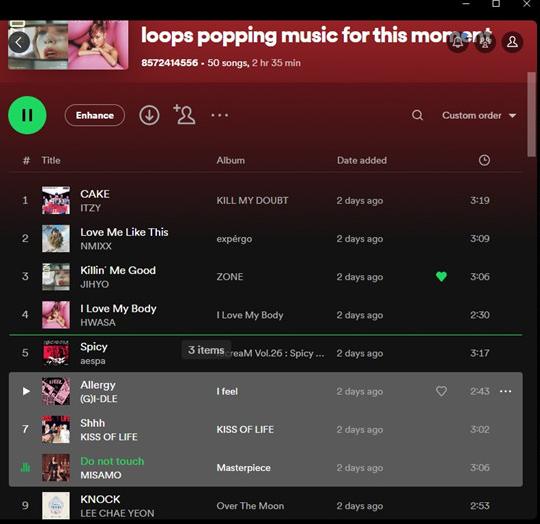Open the I feel album

pyautogui.click(x=227, y=391)
